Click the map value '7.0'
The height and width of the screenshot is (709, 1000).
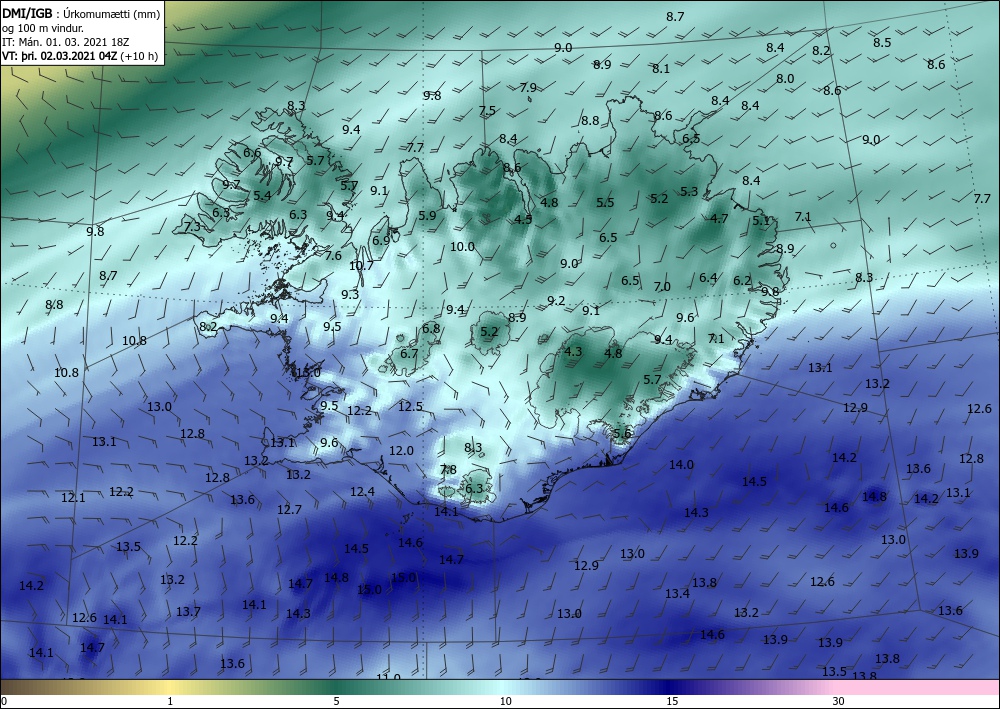pyautogui.click(x=662, y=287)
